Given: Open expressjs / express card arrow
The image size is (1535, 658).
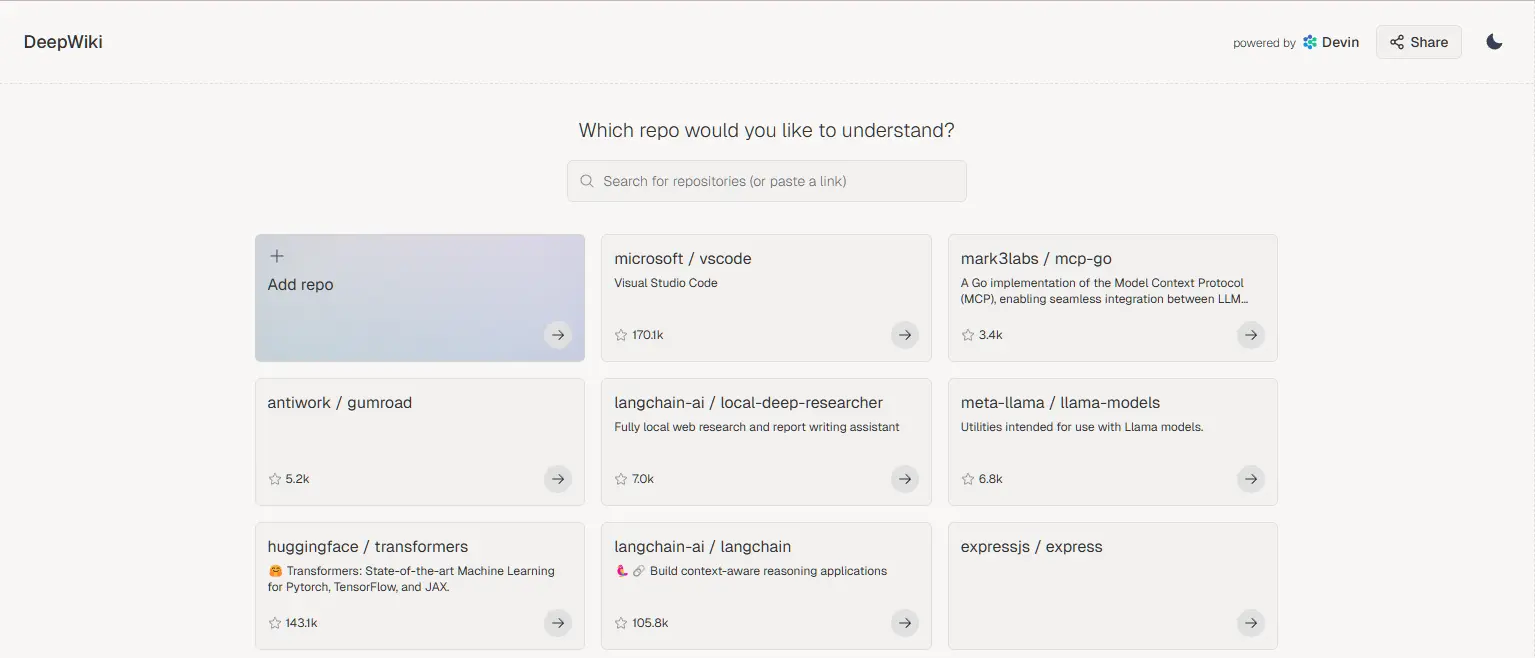Looking at the screenshot, I should tap(1251, 623).
